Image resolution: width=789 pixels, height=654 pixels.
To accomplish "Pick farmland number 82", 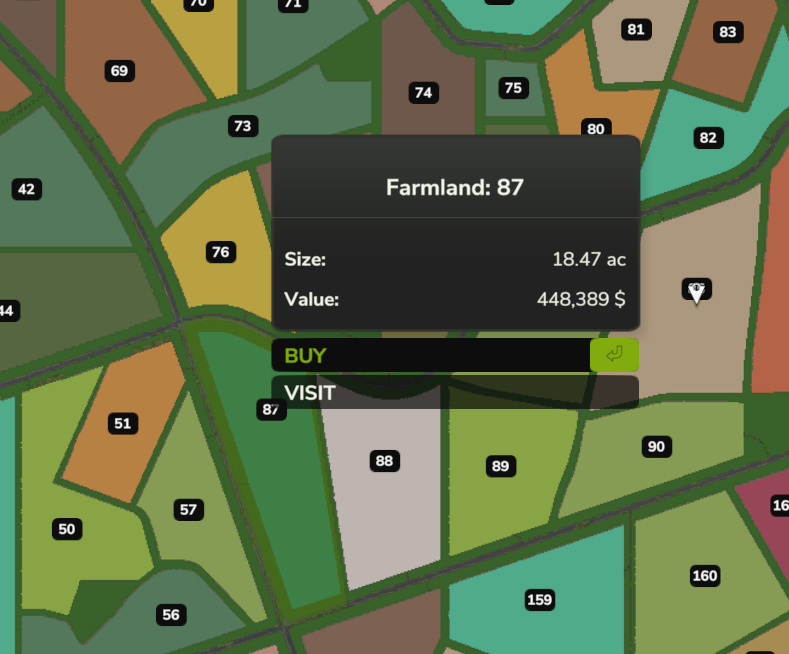I will click(x=708, y=138).
